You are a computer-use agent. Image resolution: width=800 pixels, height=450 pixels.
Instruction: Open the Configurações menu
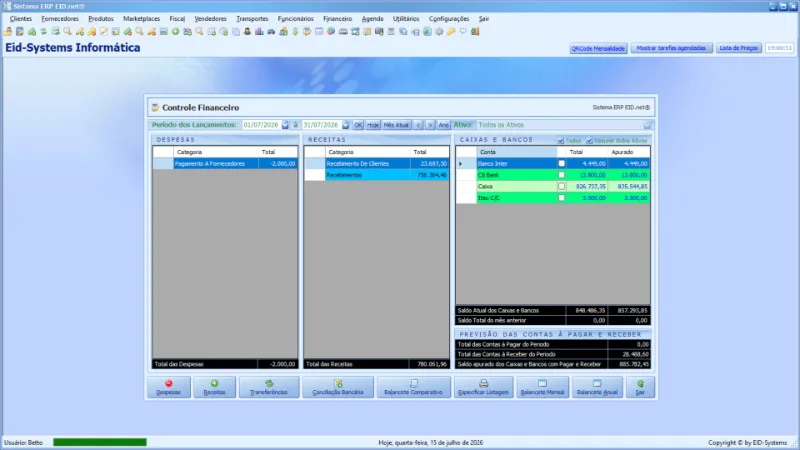(x=448, y=19)
